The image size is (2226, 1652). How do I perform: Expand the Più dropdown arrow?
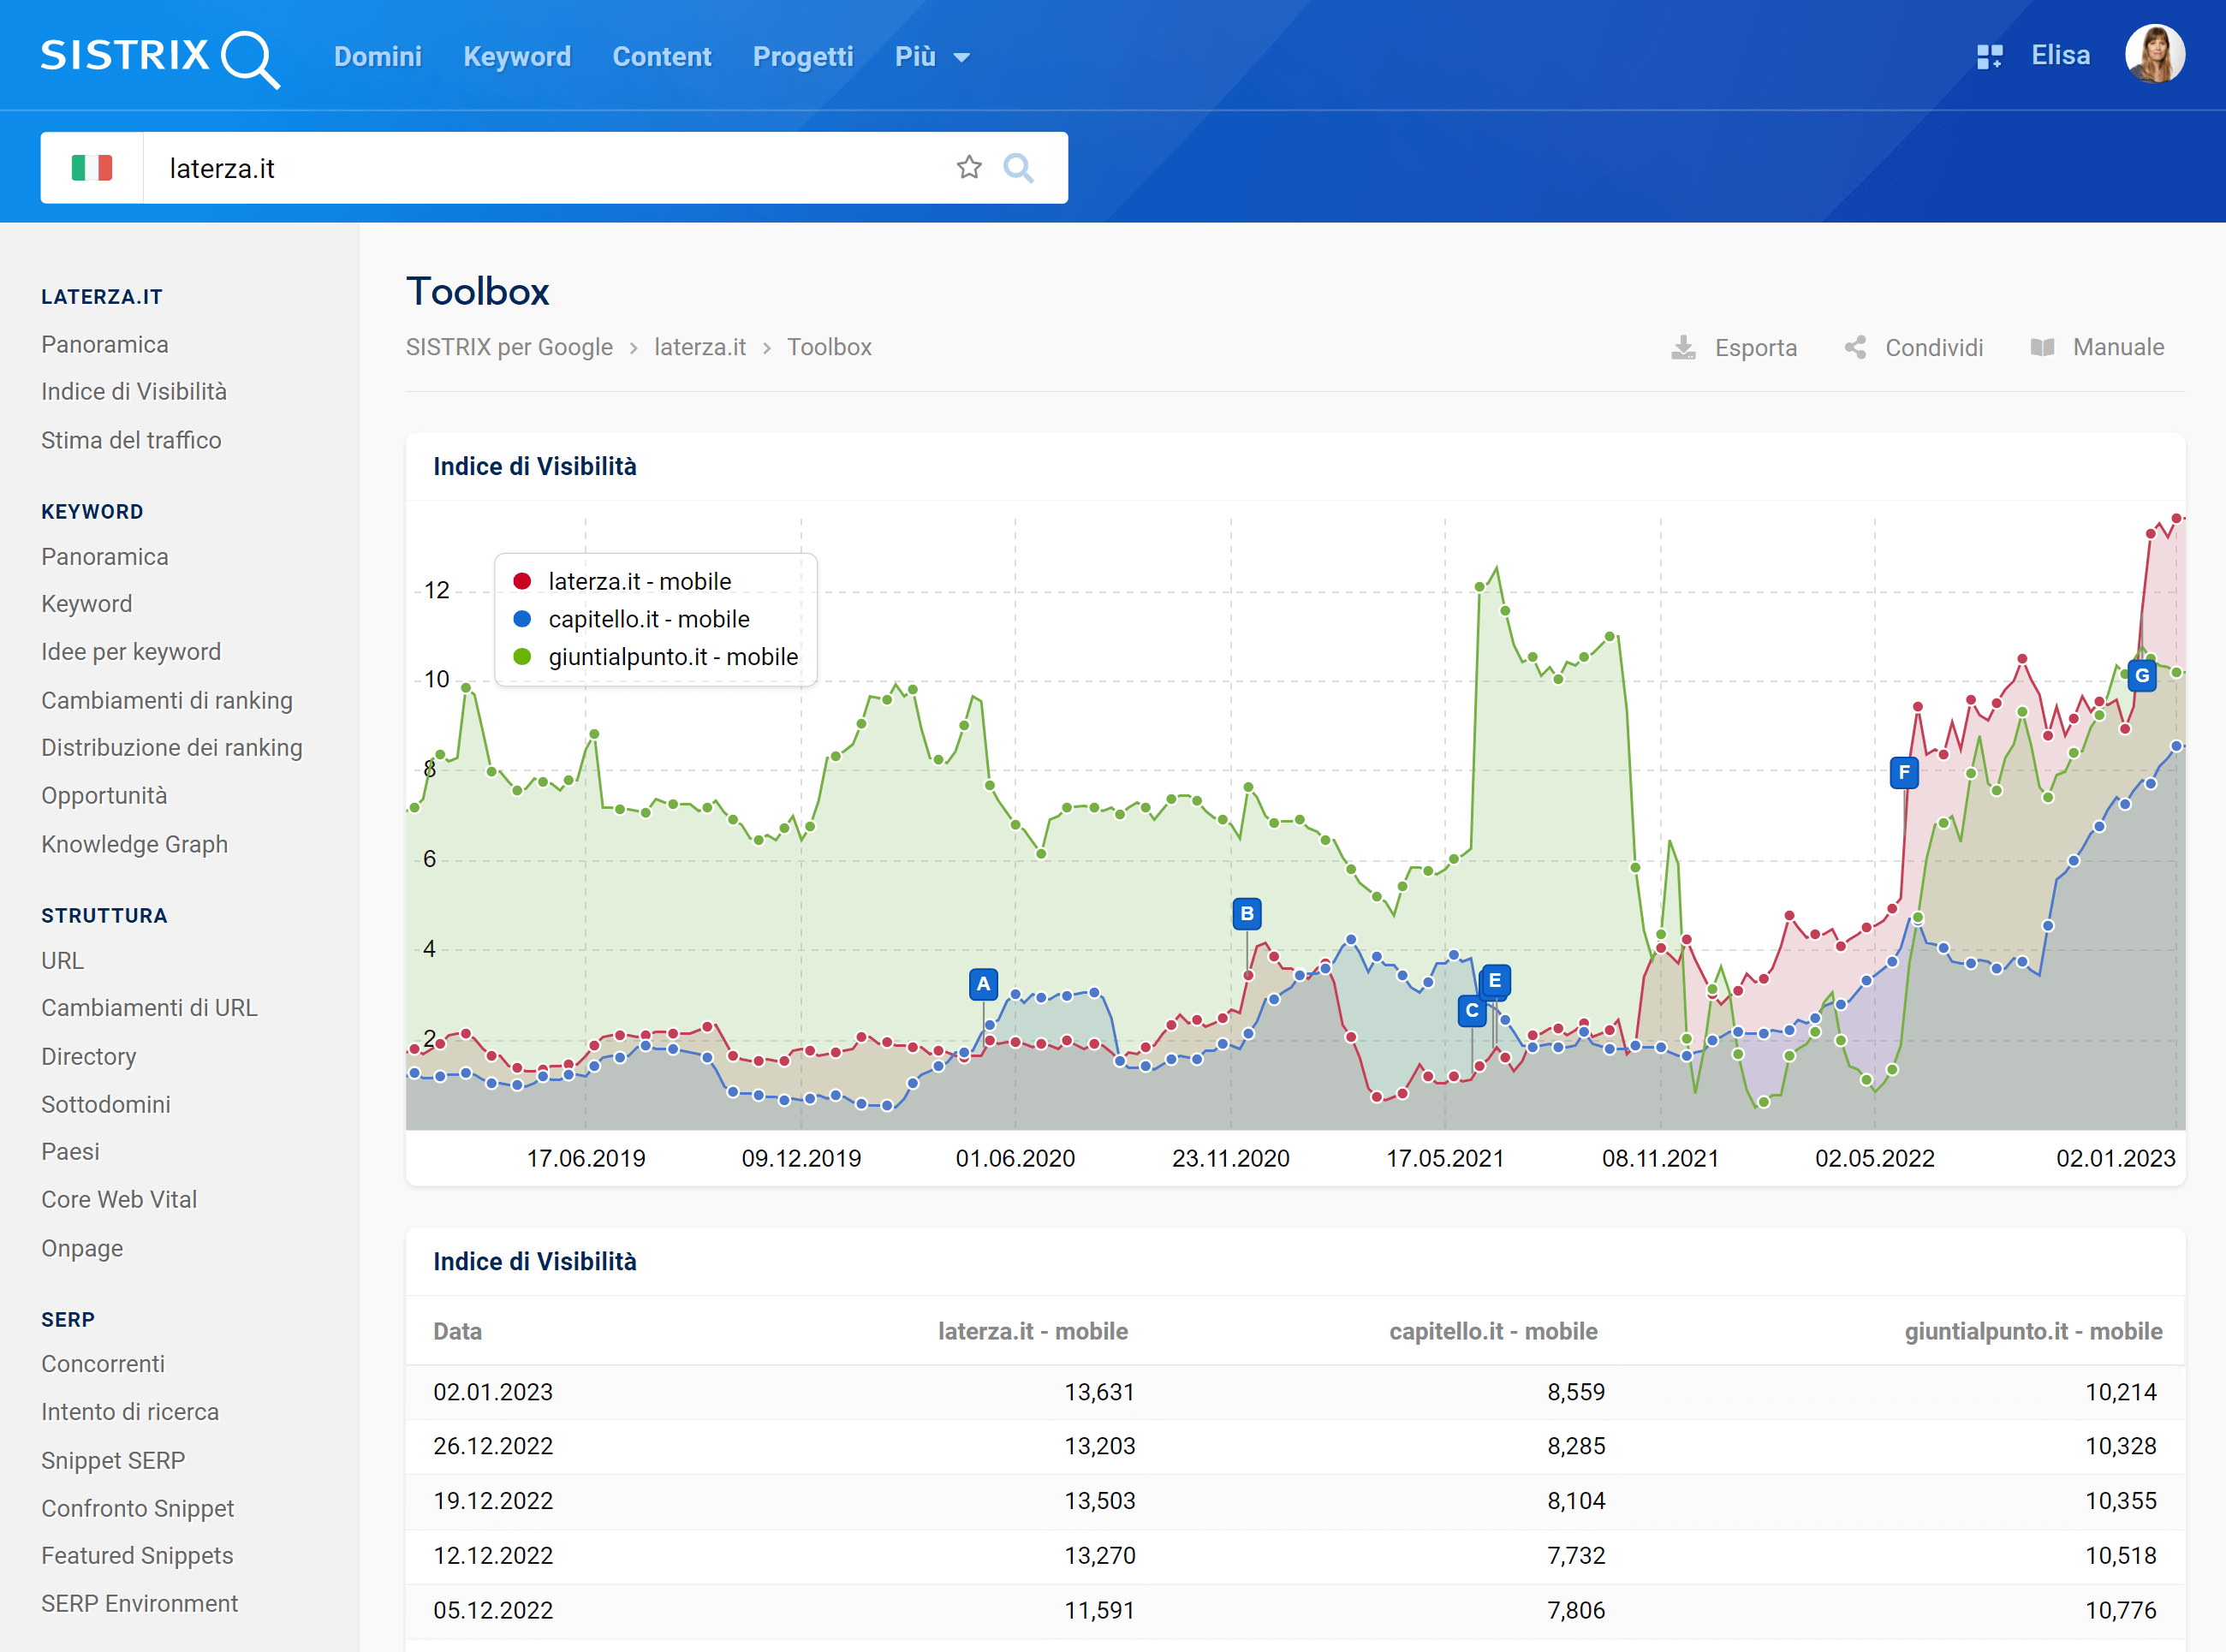(961, 58)
